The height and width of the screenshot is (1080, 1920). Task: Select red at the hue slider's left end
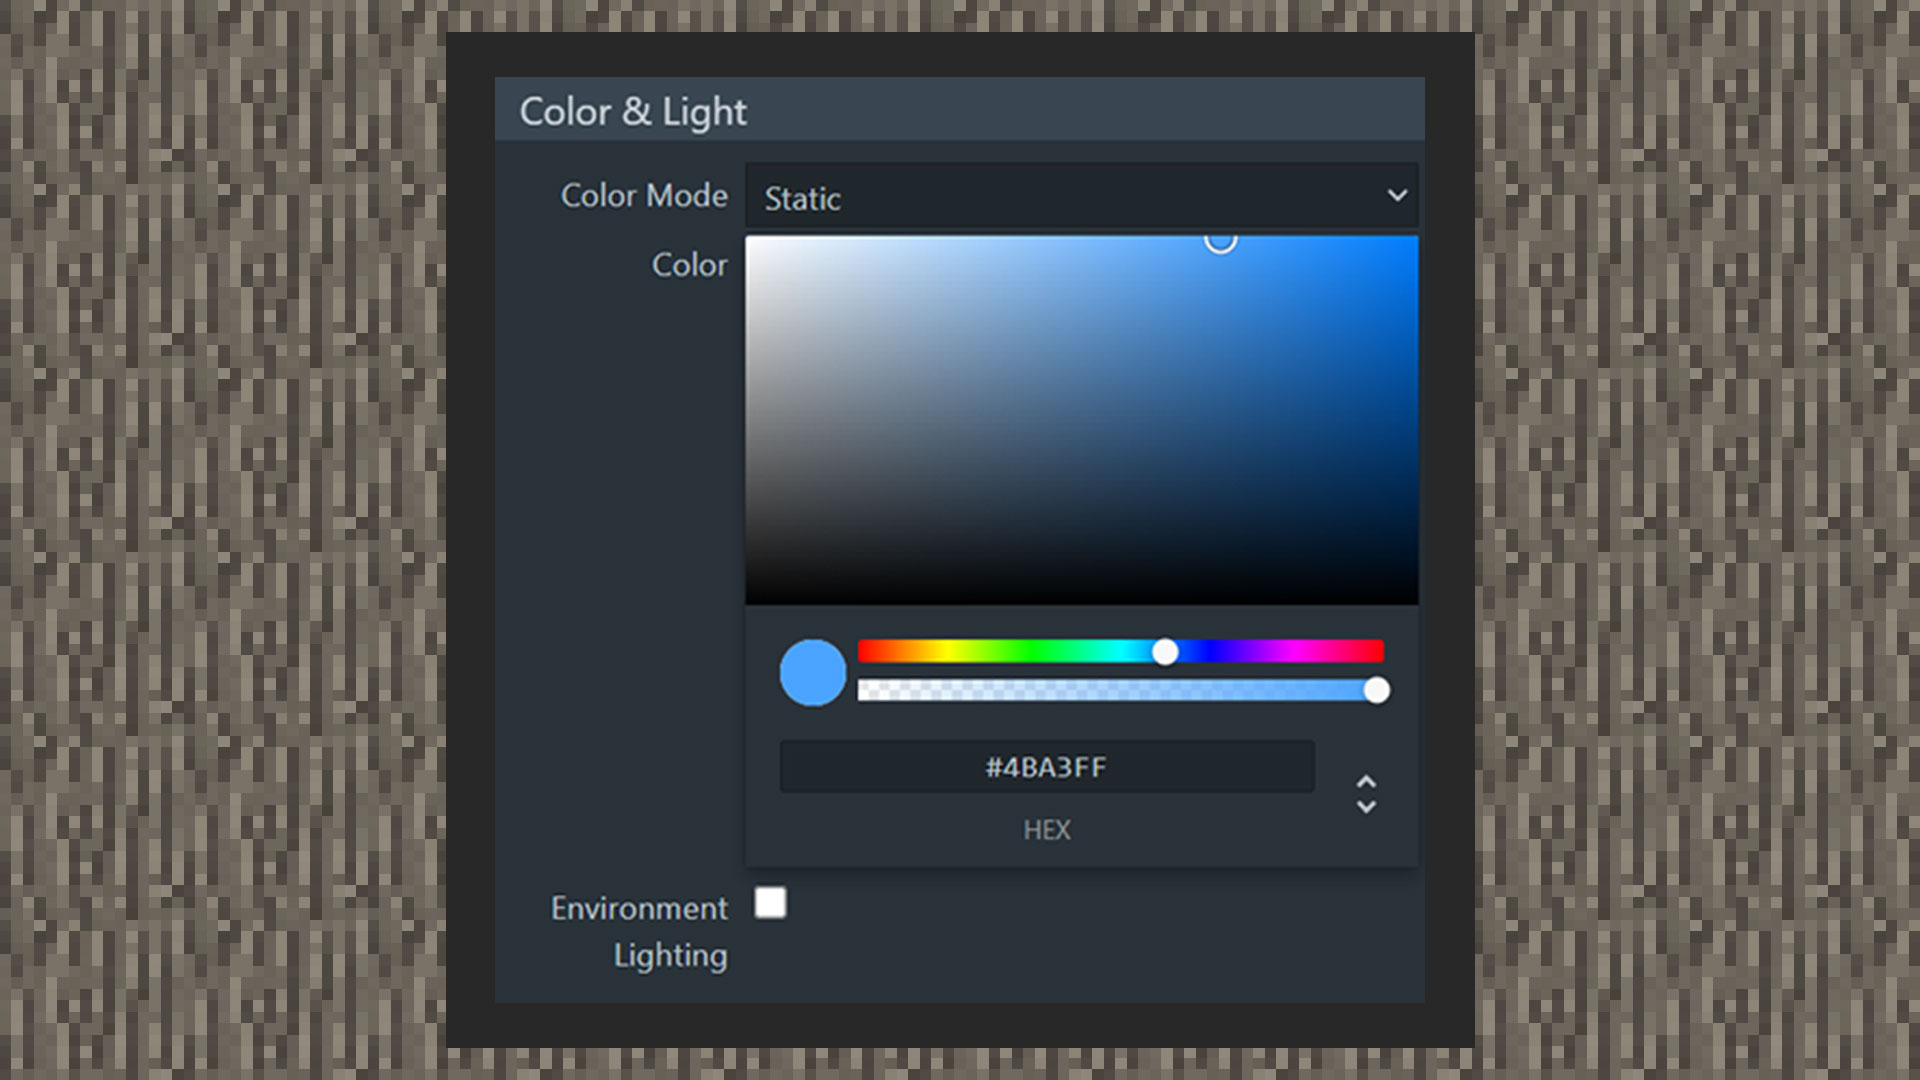click(862, 652)
